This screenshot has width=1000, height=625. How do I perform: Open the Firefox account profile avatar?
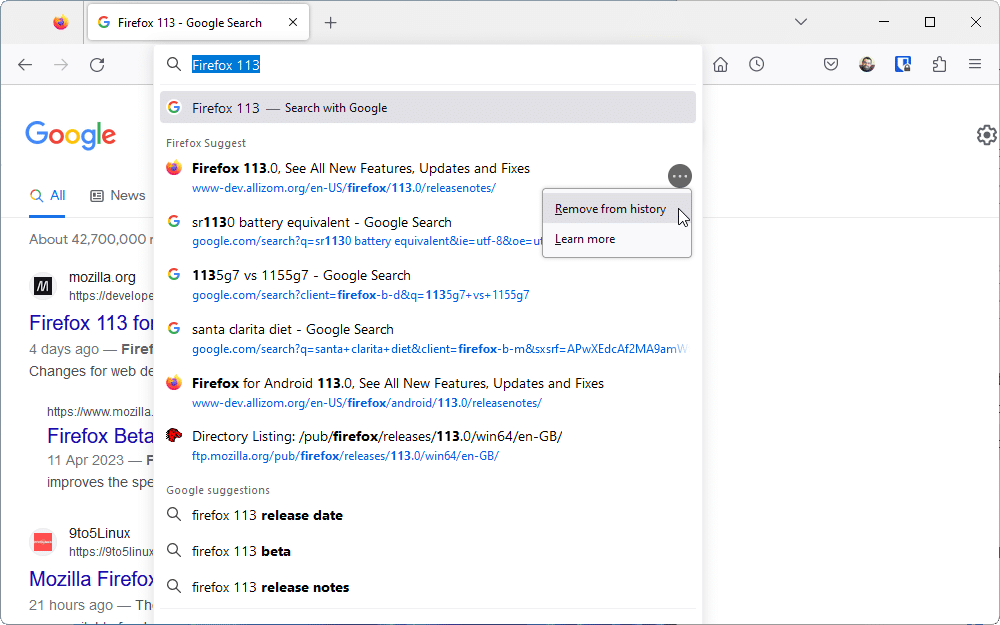(x=866, y=64)
